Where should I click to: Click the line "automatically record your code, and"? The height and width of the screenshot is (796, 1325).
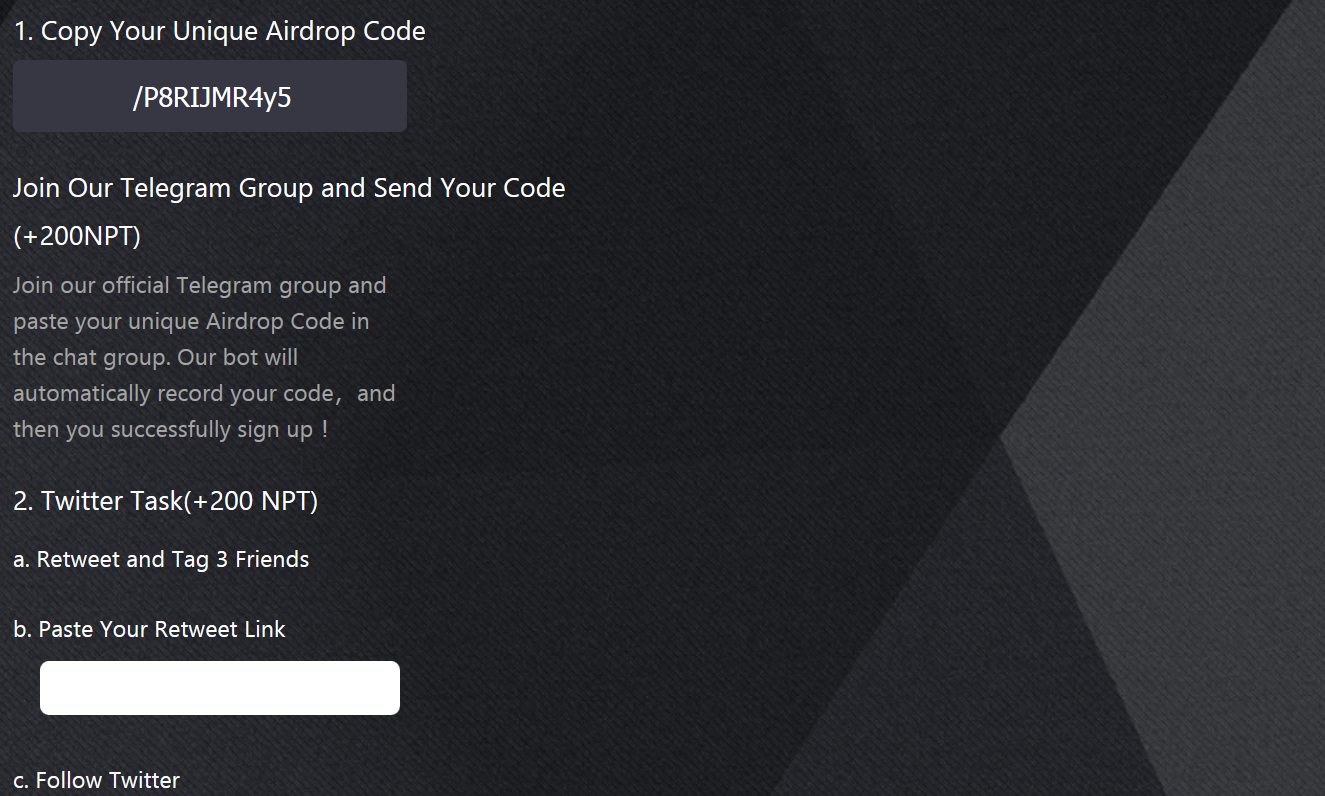click(204, 394)
